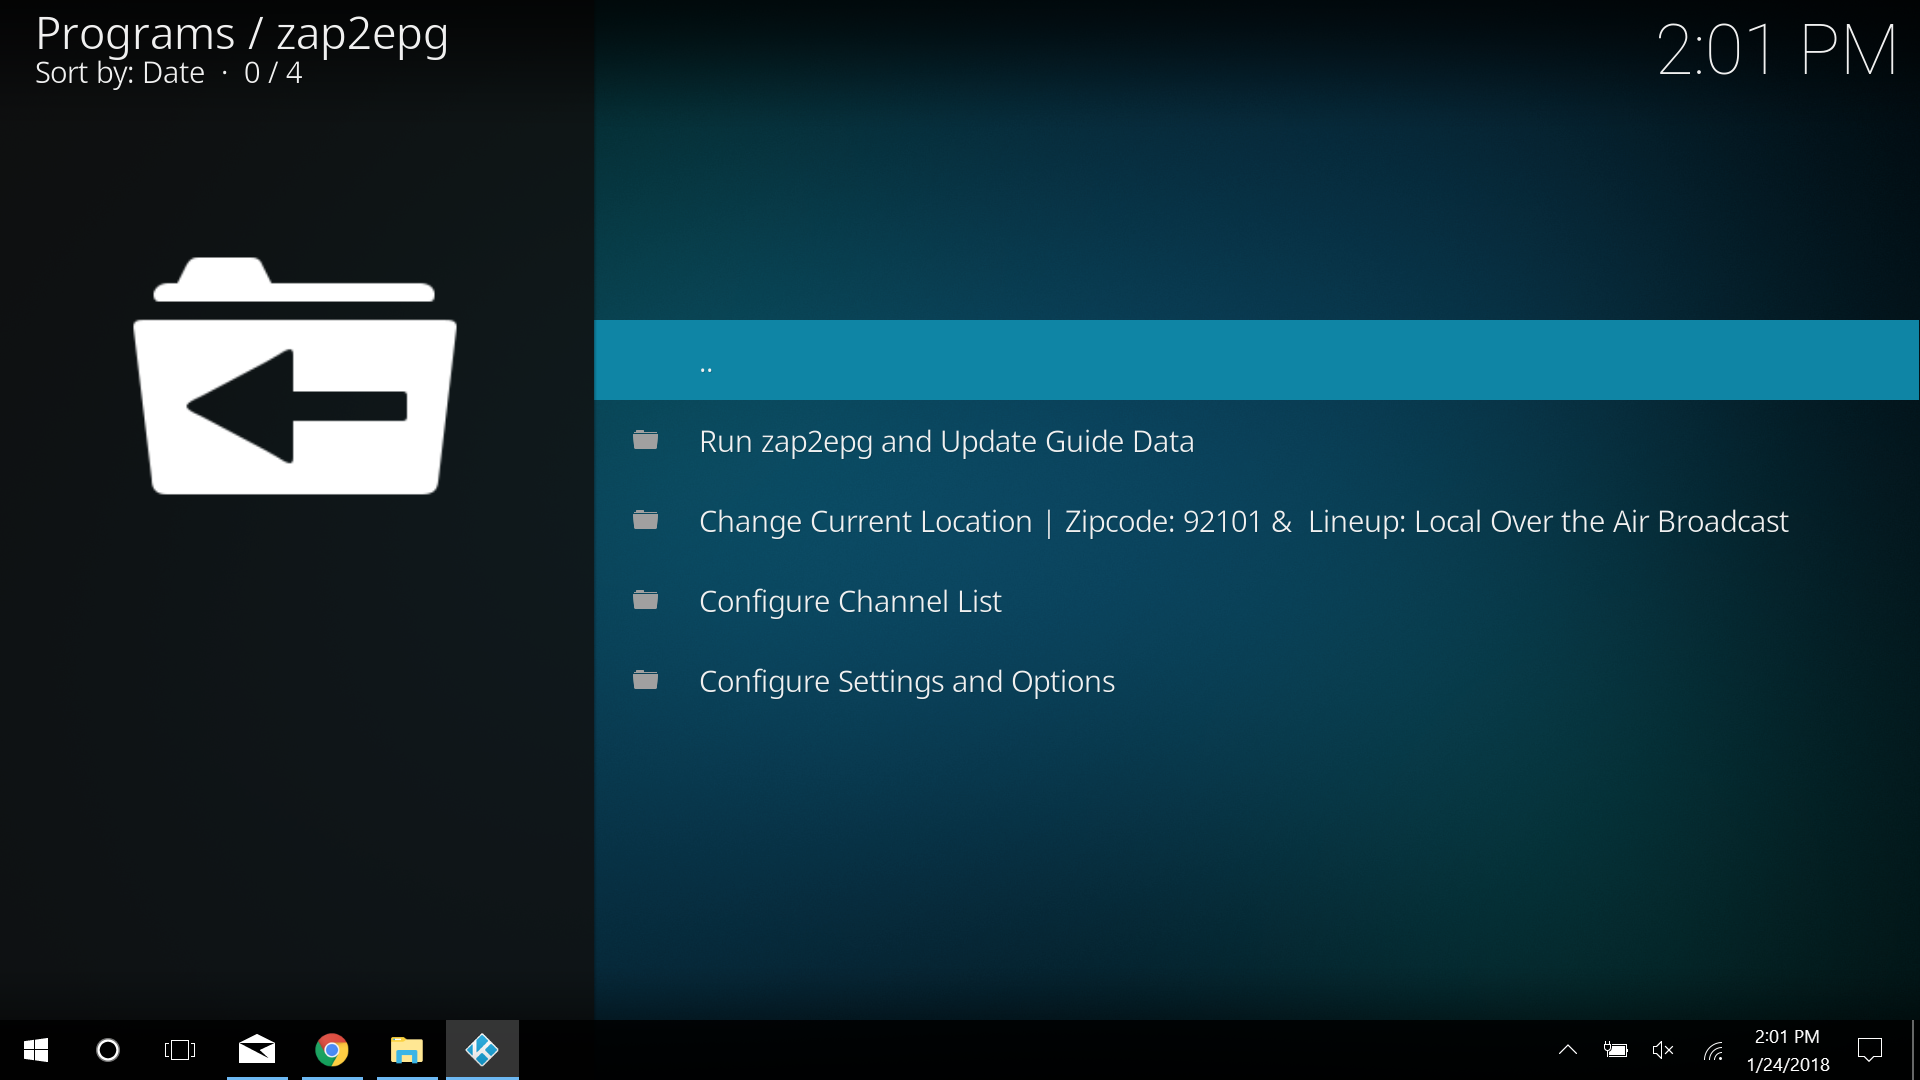Image resolution: width=1920 pixels, height=1080 pixels.
Task: Click muted volume tray icon
Action: [x=1663, y=1050]
